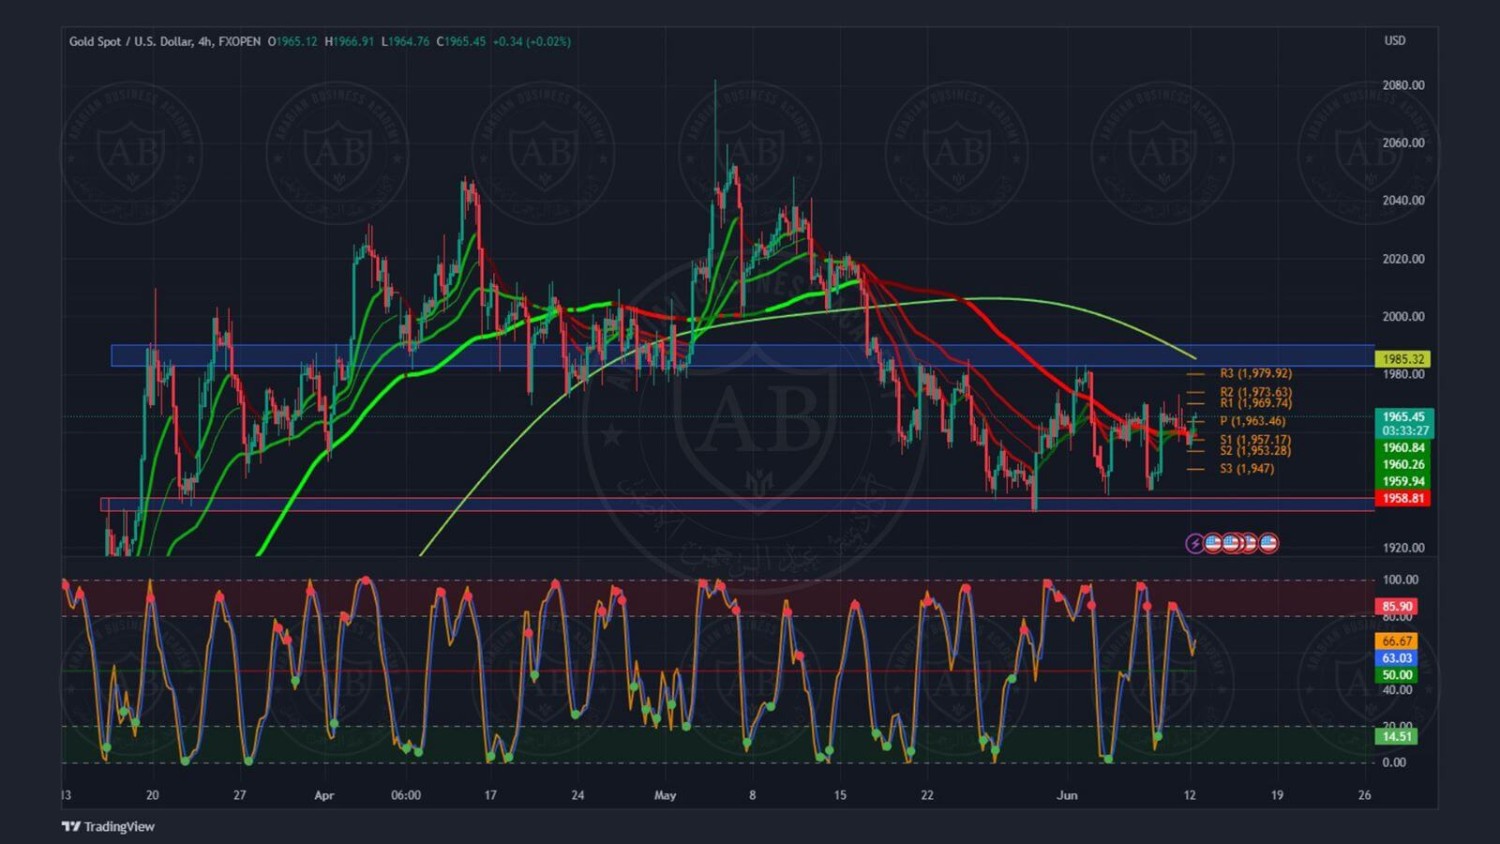The width and height of the screenshot is (1500, 844).
Task: Click the countdown timer 03:33:27
Action: click(x=1403, y=431)
